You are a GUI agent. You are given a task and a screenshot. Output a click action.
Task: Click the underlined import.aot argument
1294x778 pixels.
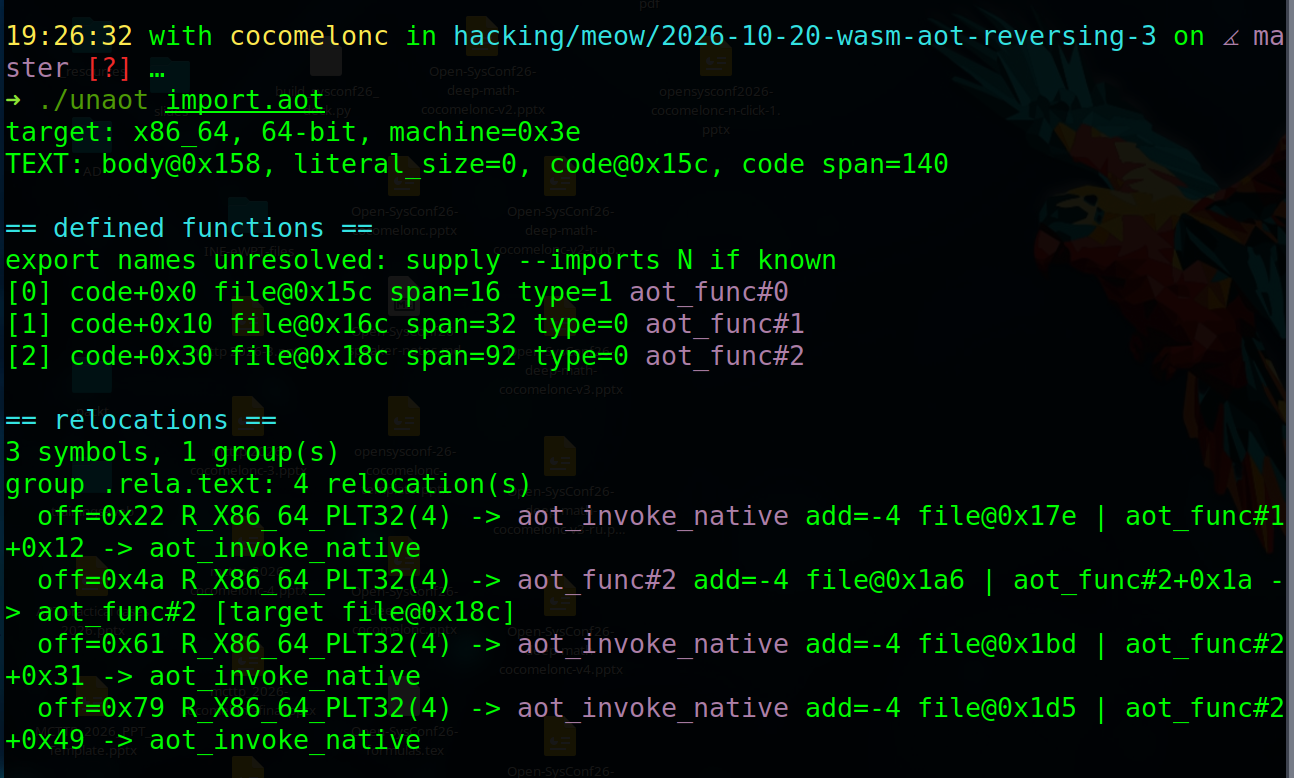coord(245,100)
